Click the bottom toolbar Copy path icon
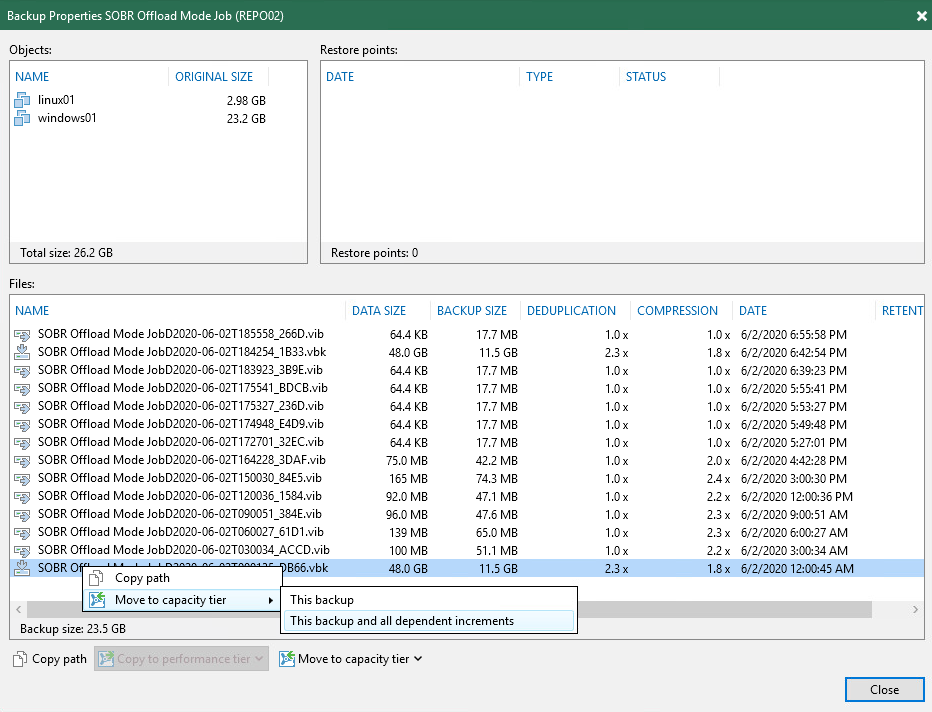 point(20,659)
